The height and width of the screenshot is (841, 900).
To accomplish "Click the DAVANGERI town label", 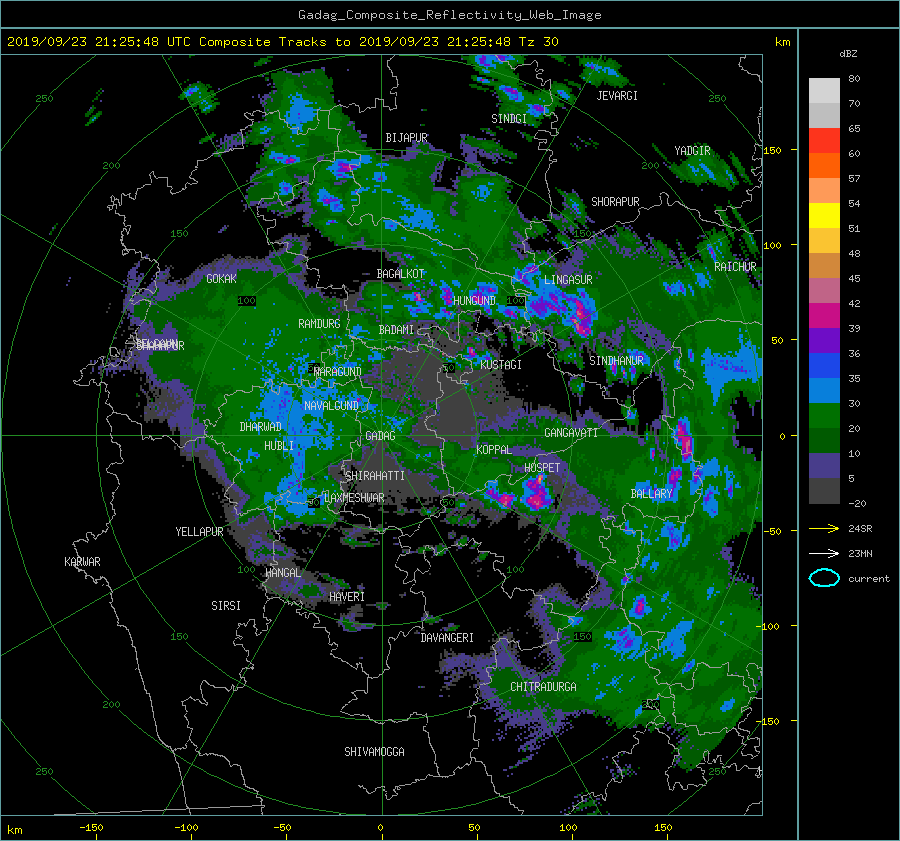I will (x=447, y=638).
